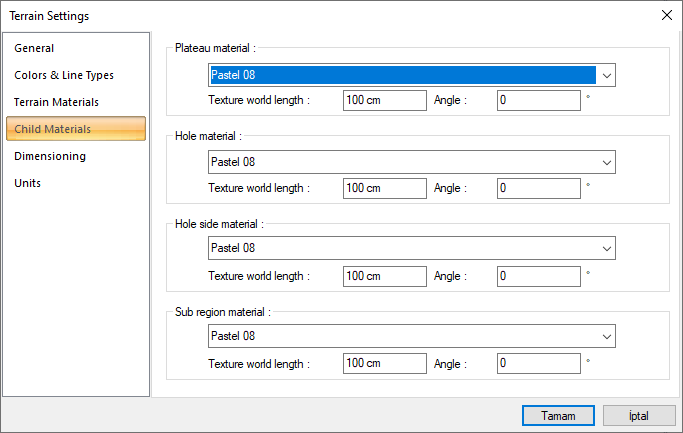Open the Dimensioning settings page
This screenshot has width=683, height=433.
pos(50,156)
